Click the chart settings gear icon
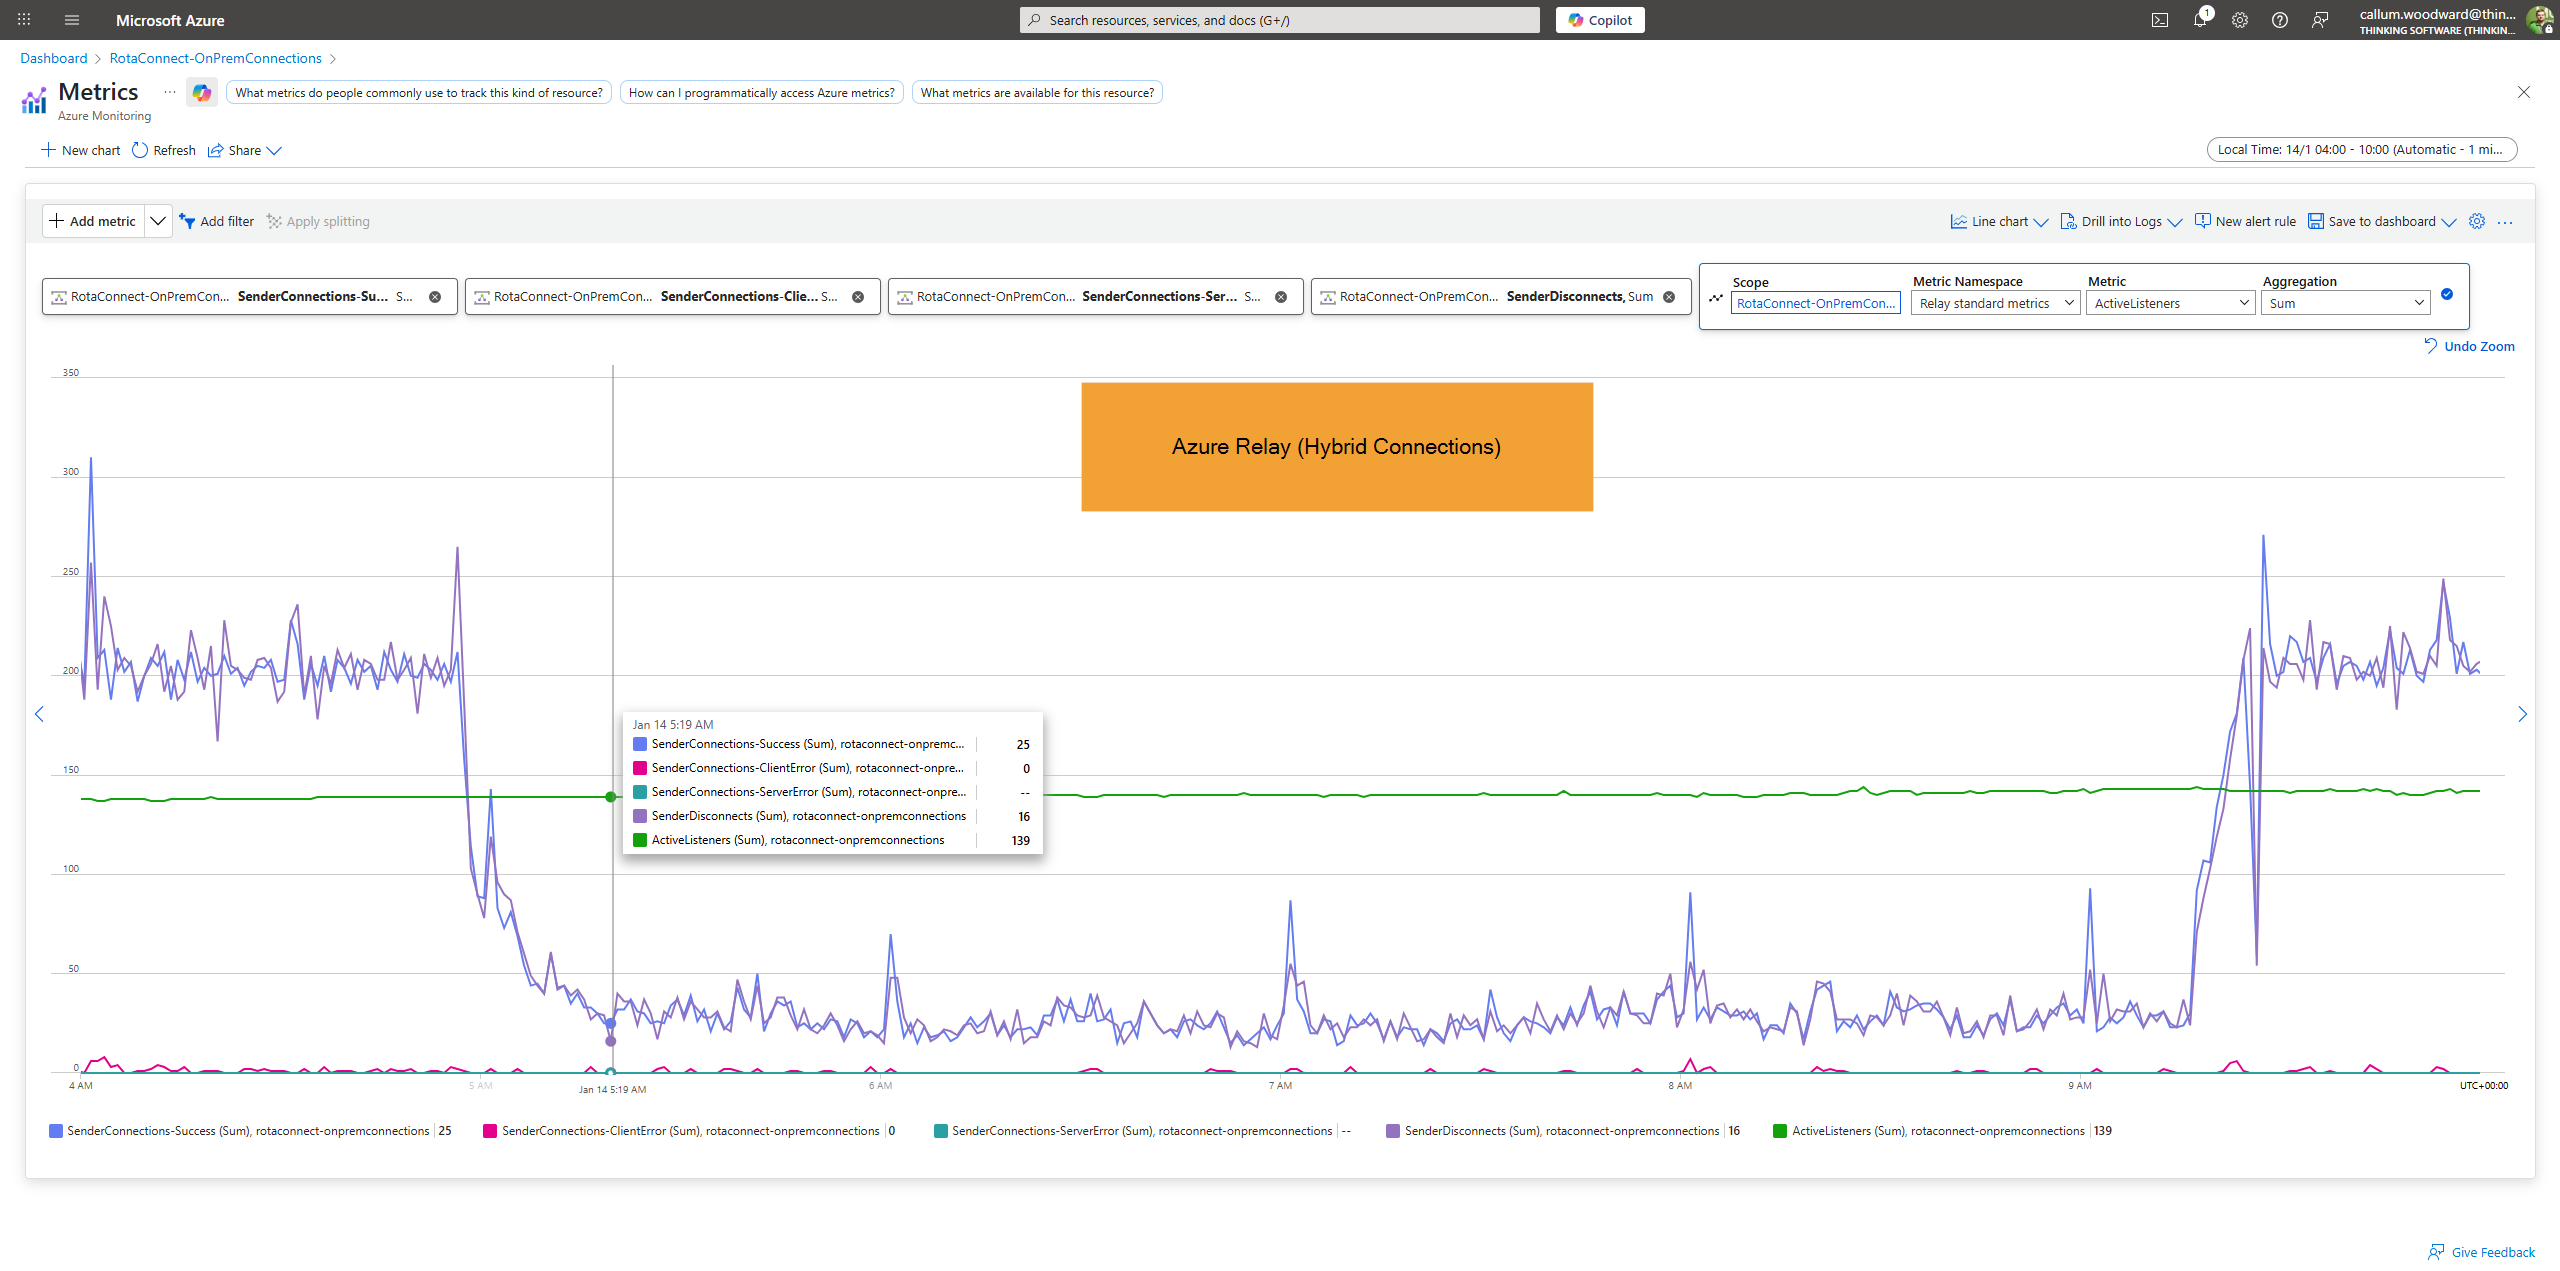The image size is (2560, 1271). (2477, 221)
